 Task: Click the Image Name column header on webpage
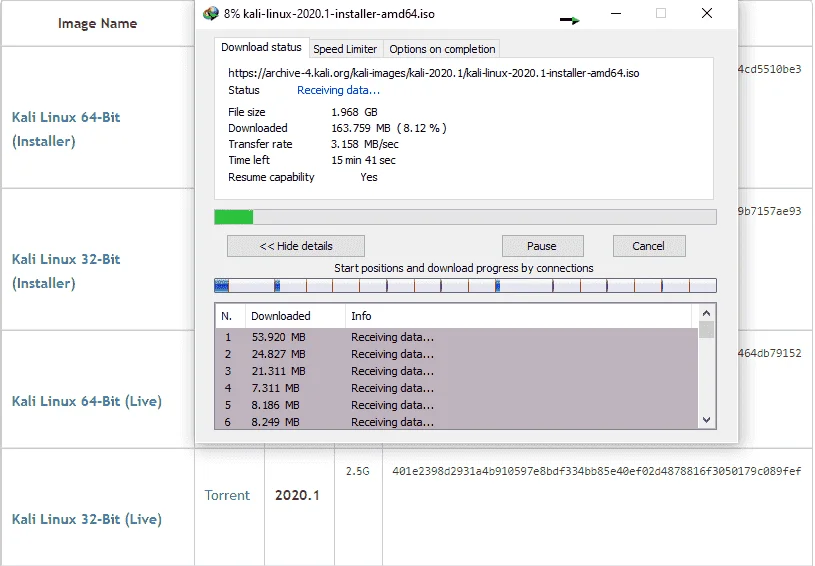point(98,23)
